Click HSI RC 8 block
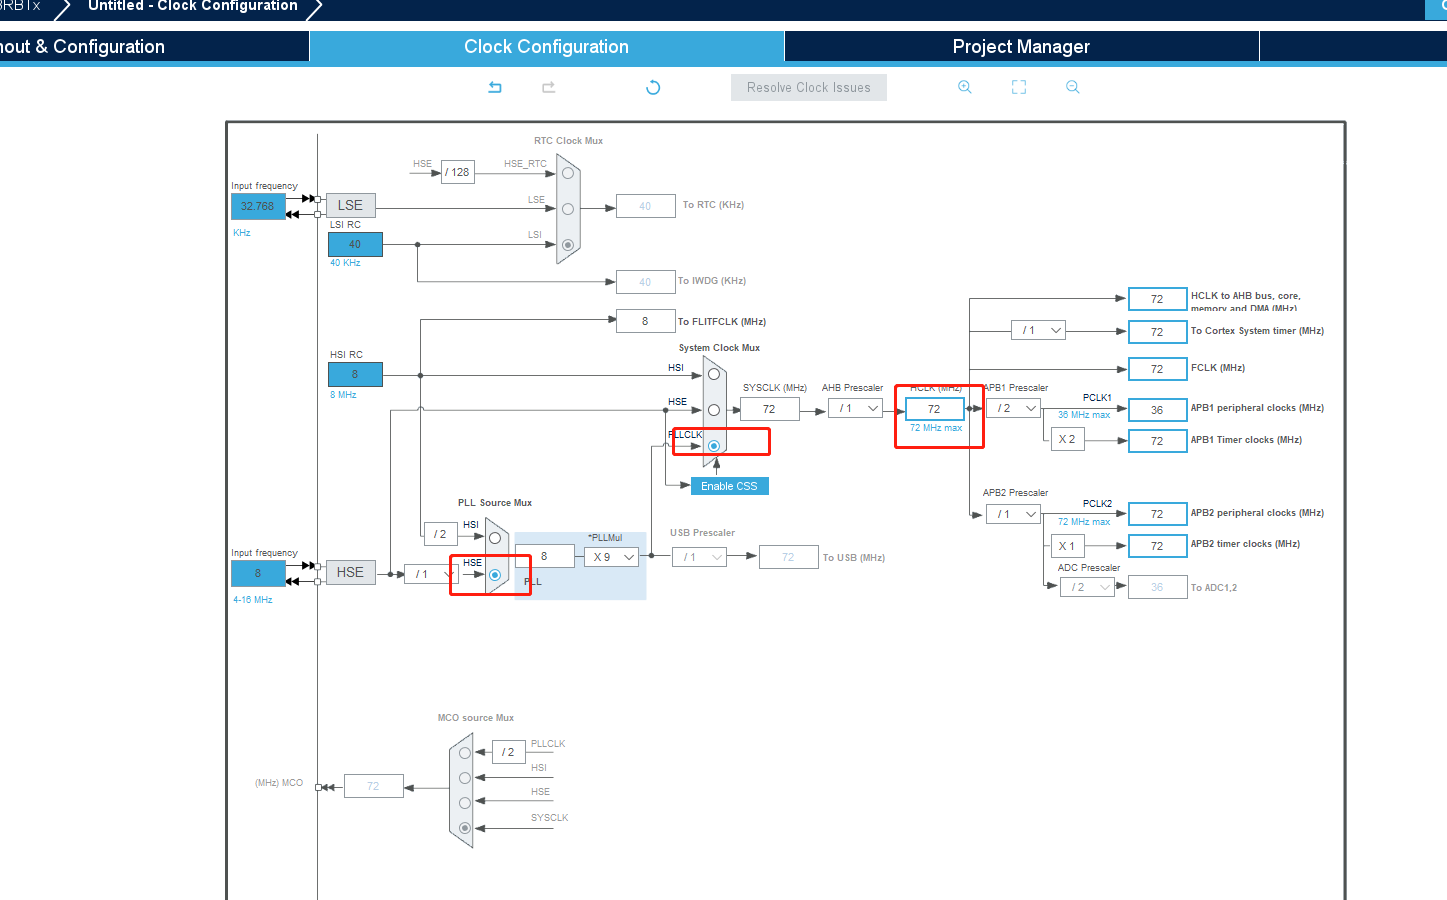 click(x=355, y=374)
